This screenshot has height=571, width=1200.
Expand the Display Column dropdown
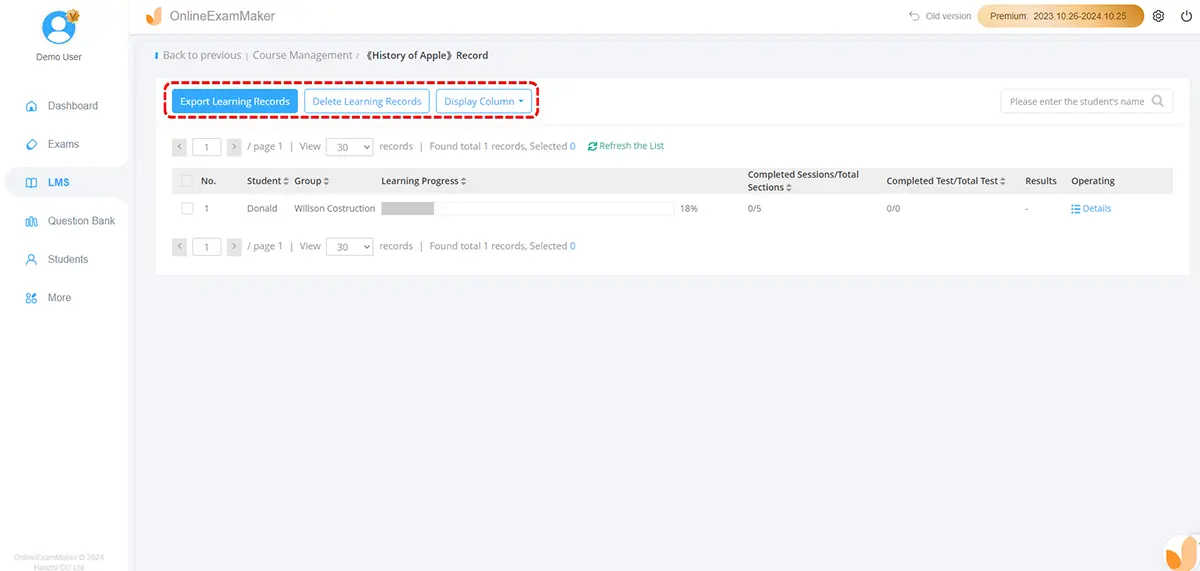pos(484,101)
